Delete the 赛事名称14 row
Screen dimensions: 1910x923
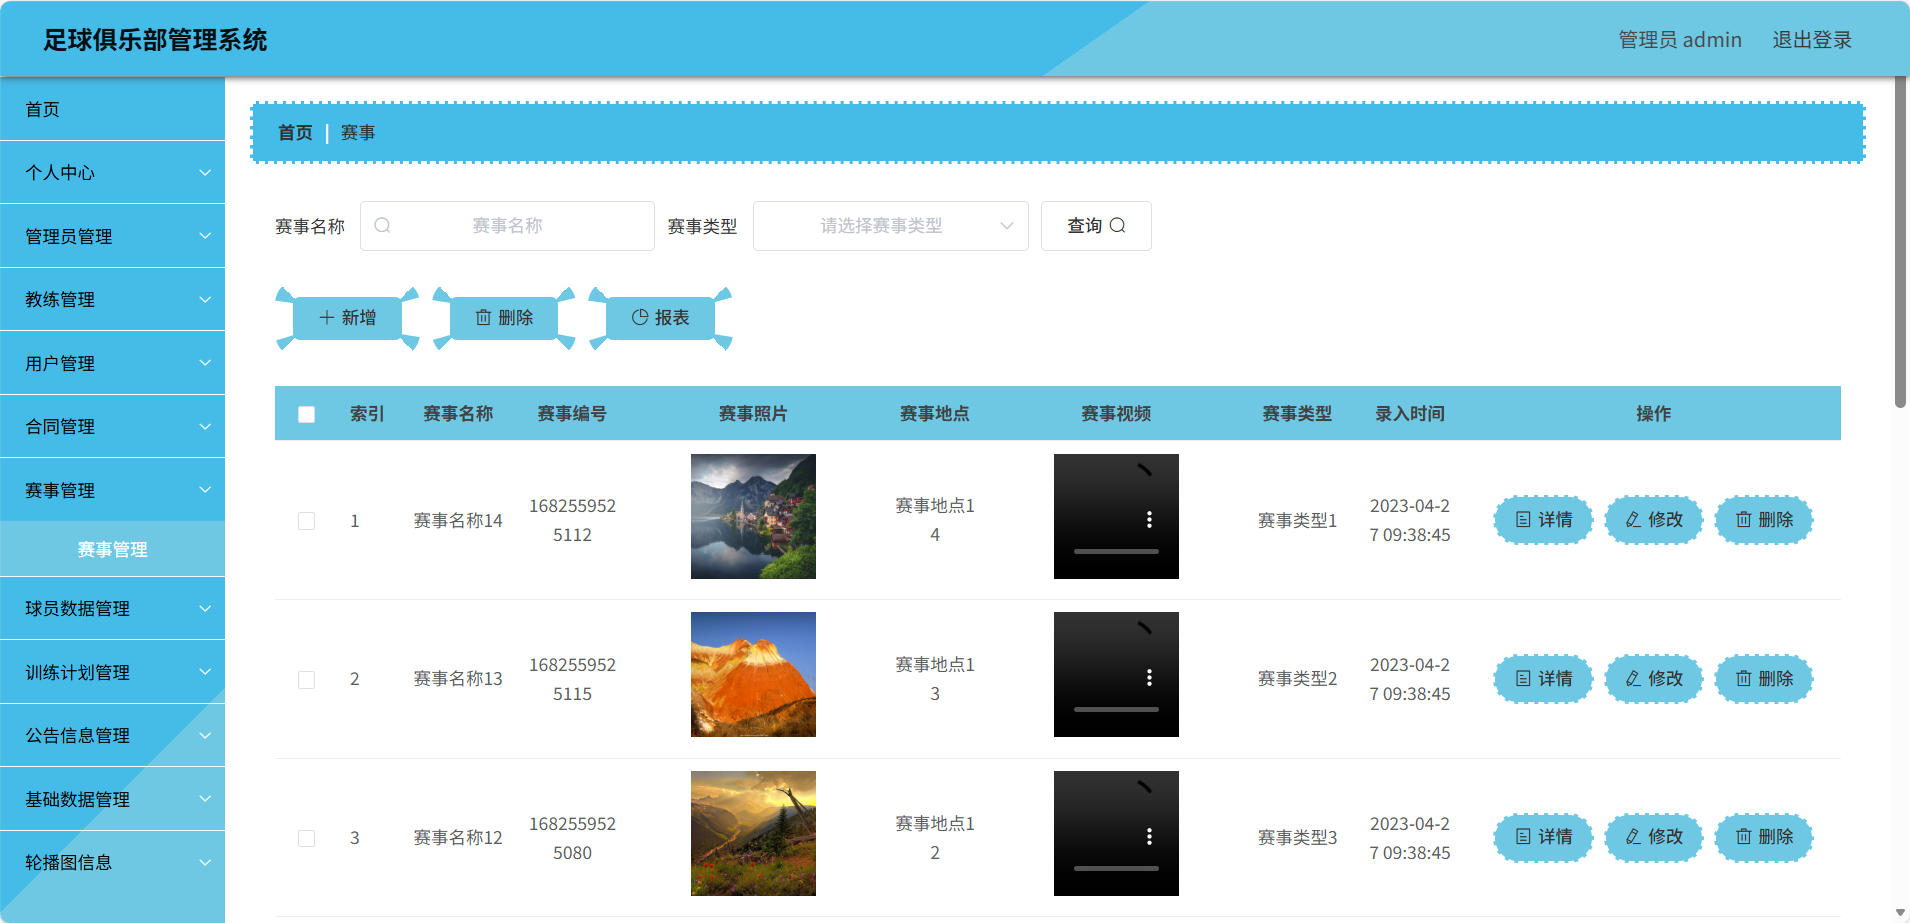pyautogui.click(x=1764, y=520)
